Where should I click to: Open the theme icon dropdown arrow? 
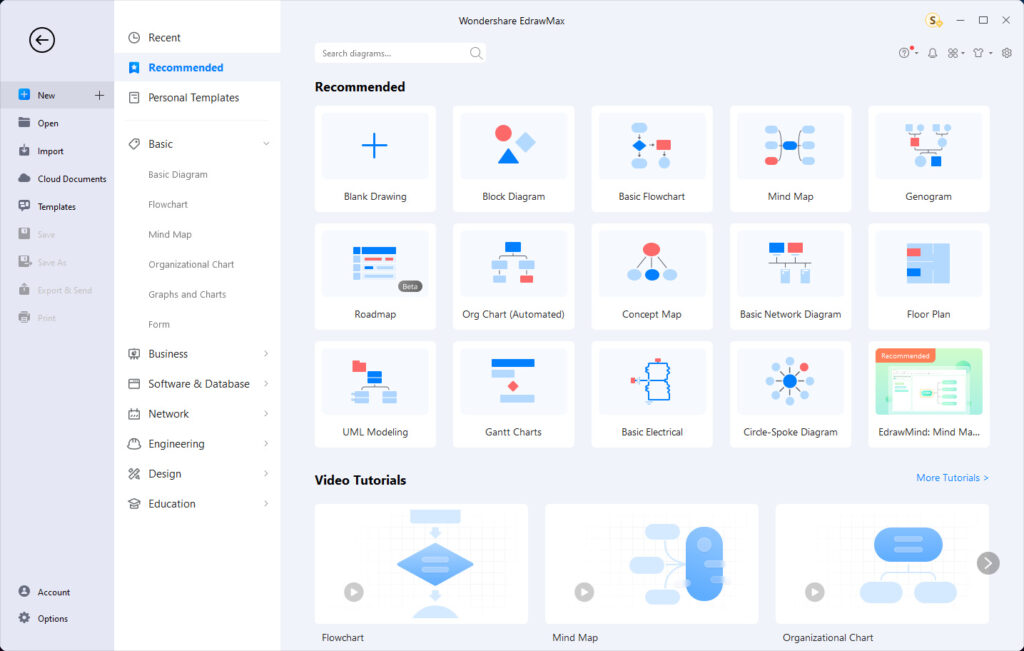(x=991, y=54)
